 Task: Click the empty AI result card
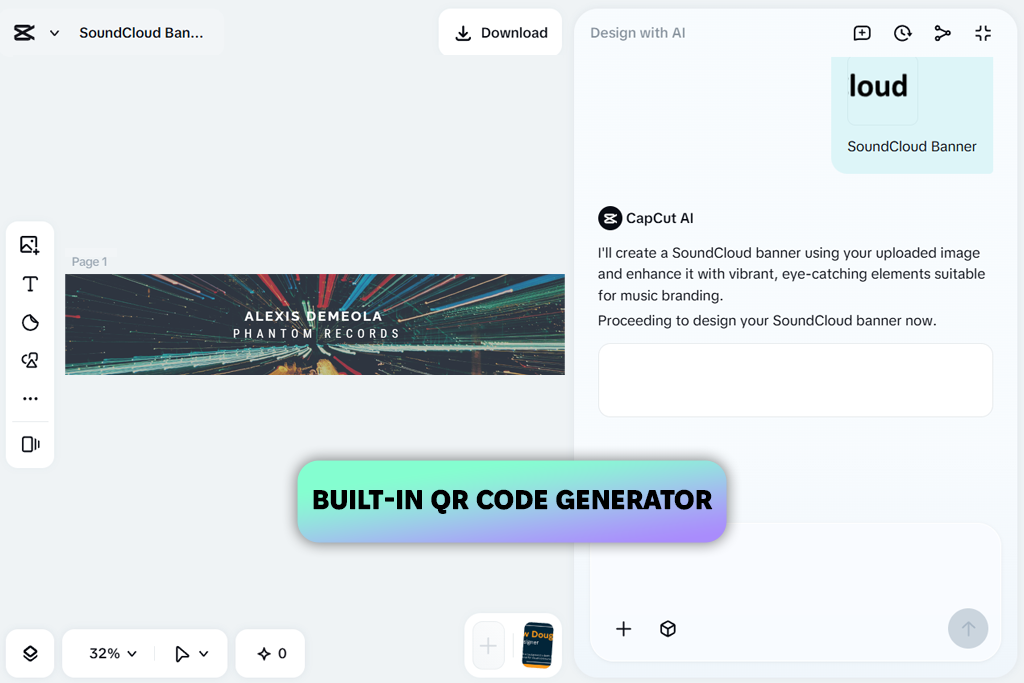tap(795, 380)
